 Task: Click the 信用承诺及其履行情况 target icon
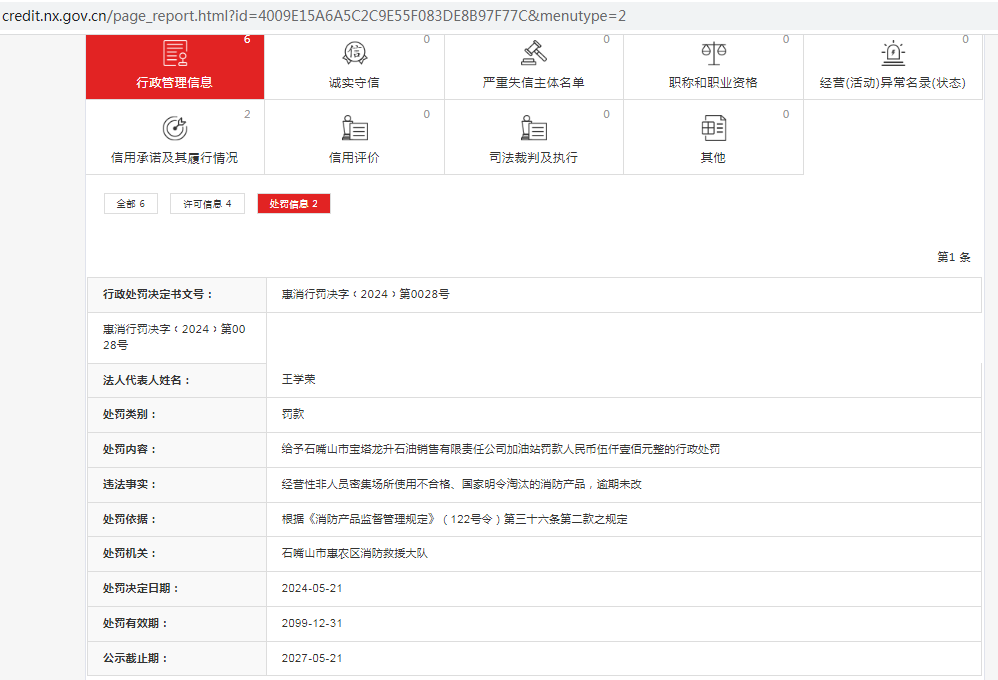point(175,128)
